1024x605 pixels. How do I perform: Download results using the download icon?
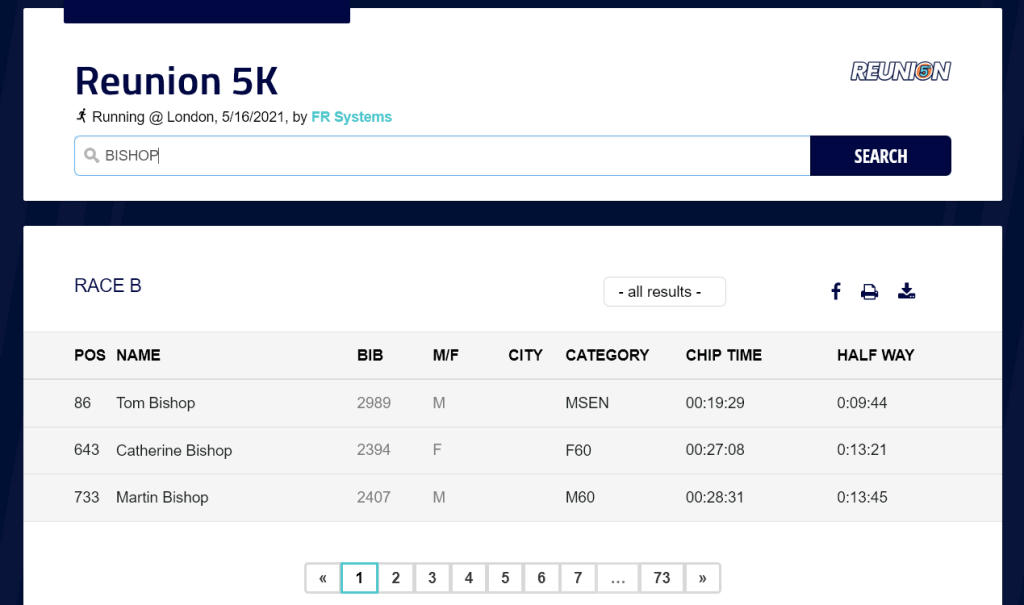pos(906,291)
